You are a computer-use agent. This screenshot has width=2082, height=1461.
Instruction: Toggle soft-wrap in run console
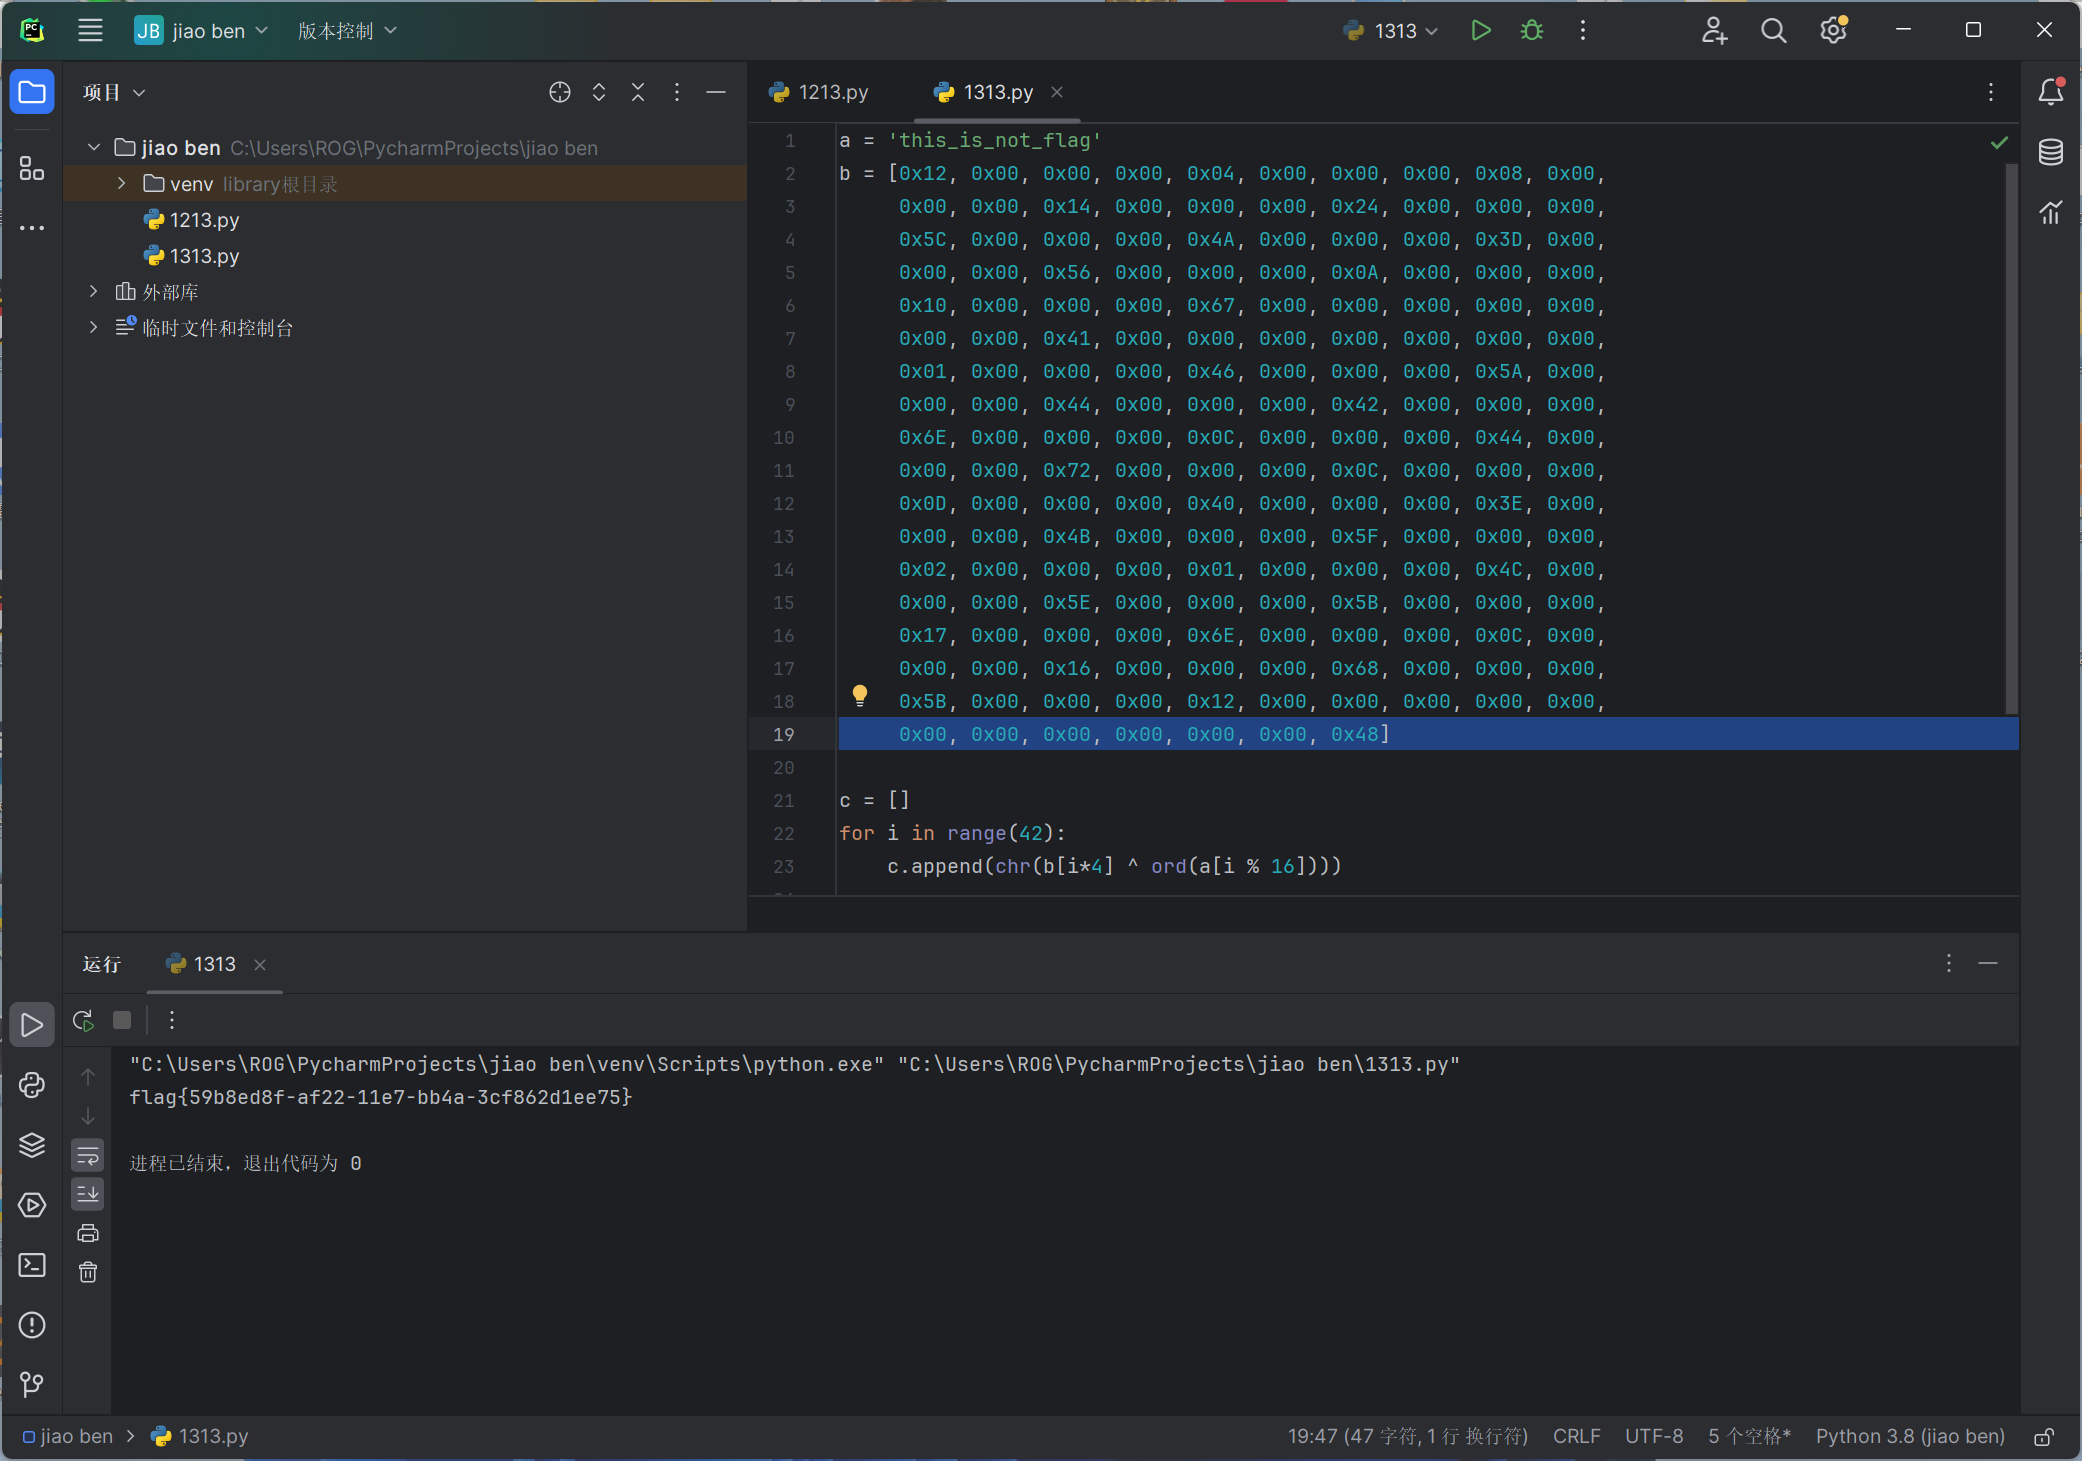[x=88, y=1156]
